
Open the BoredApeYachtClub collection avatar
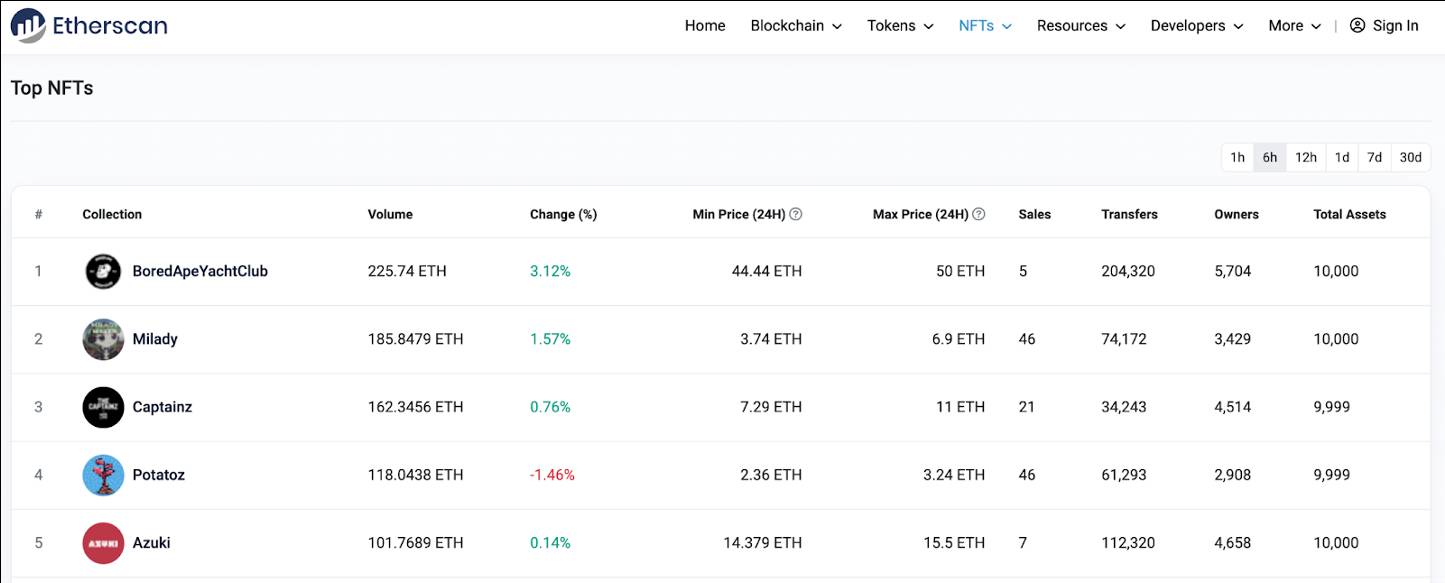pyautogui.click(x=103, y=271)
